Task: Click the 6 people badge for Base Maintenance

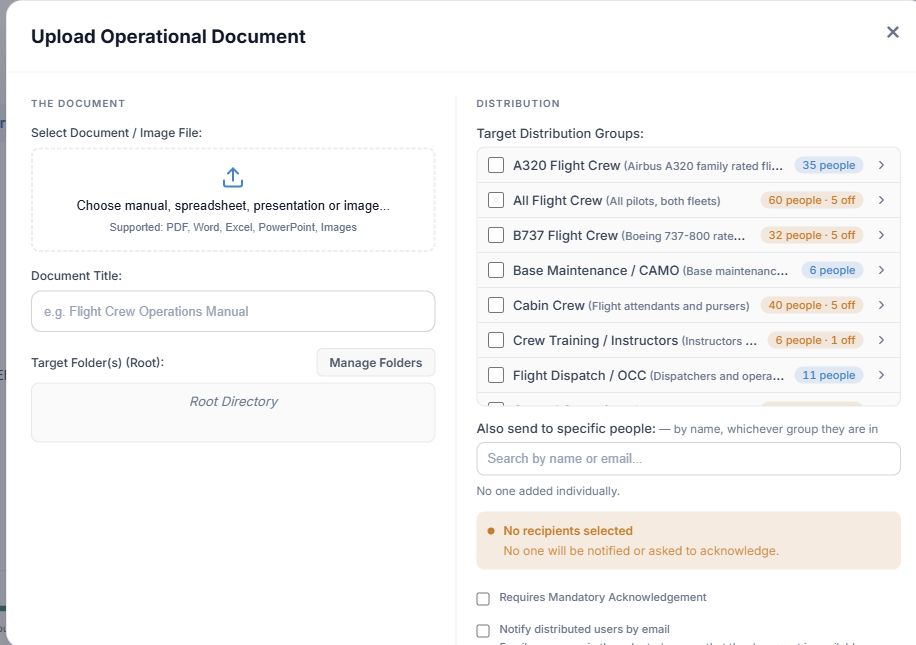Action: point(832,271)
